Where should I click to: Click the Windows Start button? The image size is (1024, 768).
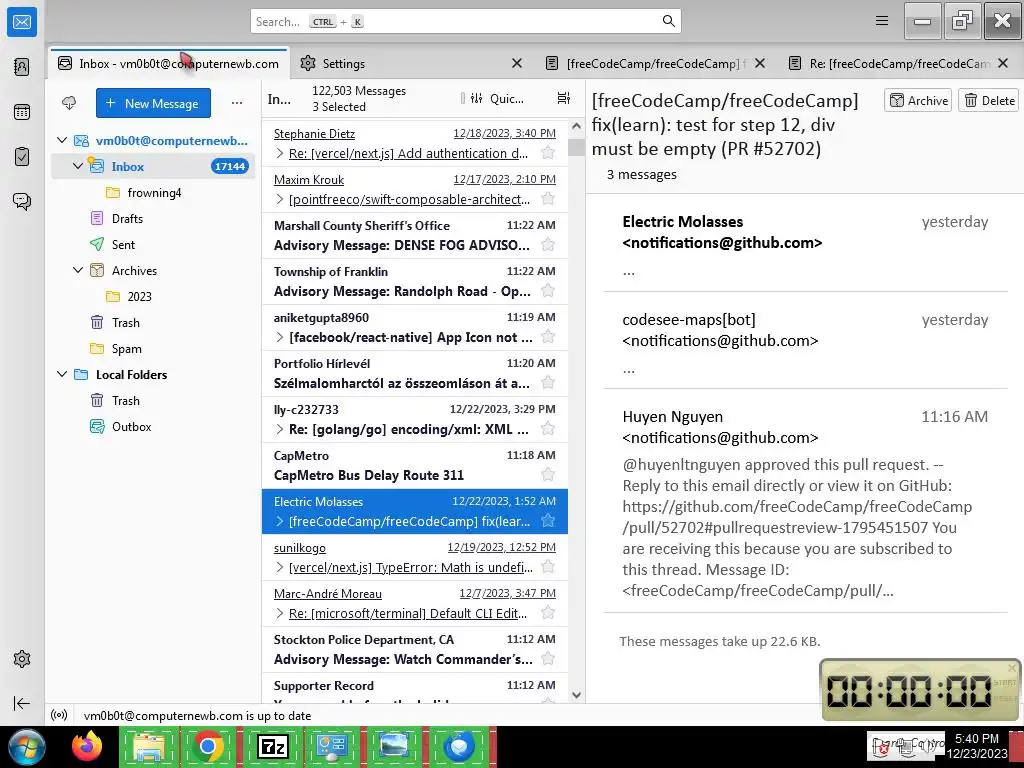(x=27, y=747)
